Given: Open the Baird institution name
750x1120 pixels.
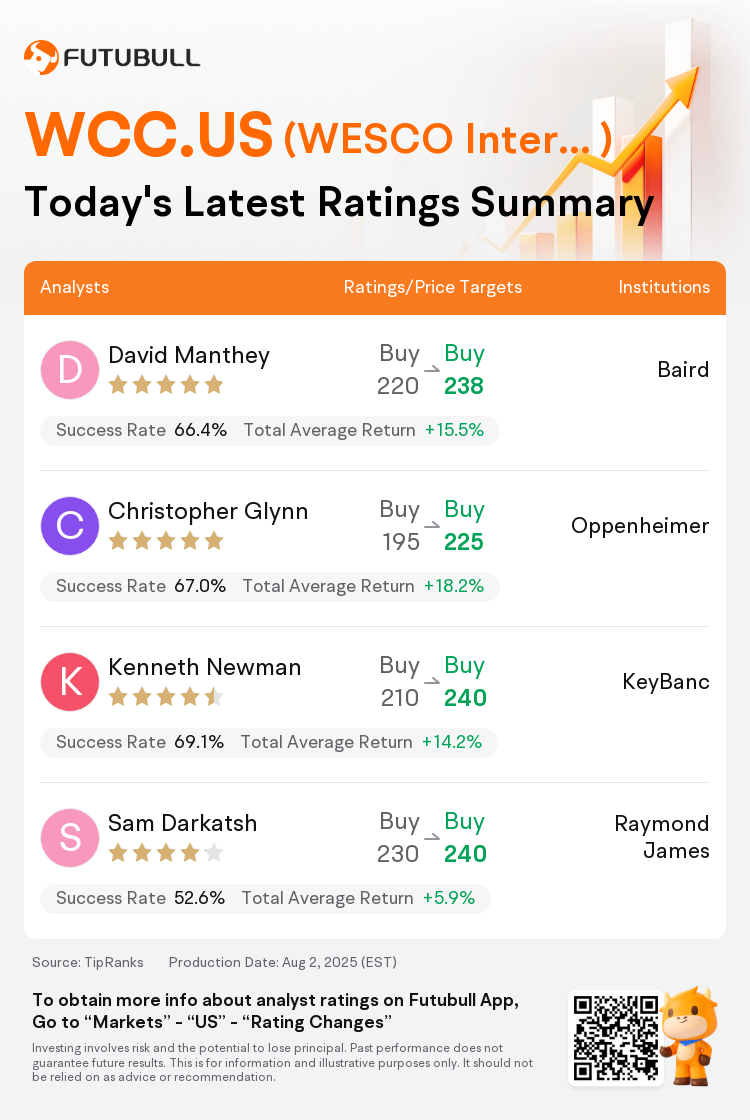Looking at the screenshot, I should 684,369.
